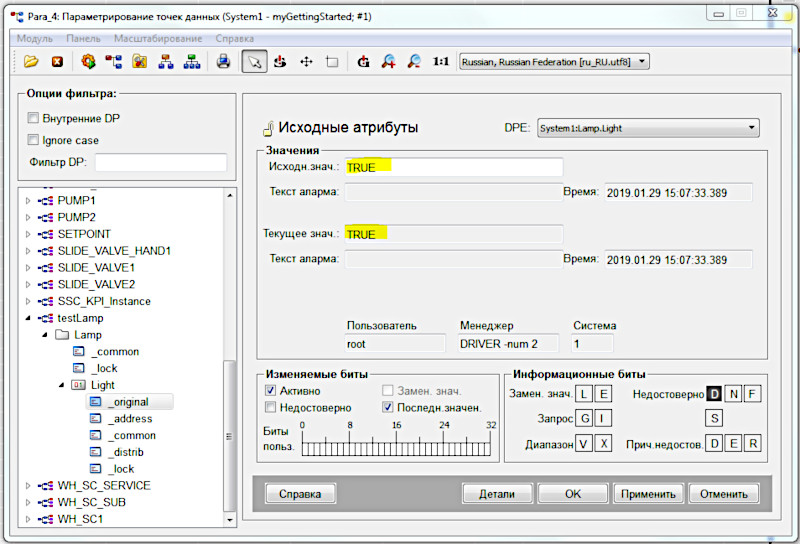This screenshot has width=800, height=544.
Task: Click the G bit box next to Запрос
Action: (x=585, y=418)
